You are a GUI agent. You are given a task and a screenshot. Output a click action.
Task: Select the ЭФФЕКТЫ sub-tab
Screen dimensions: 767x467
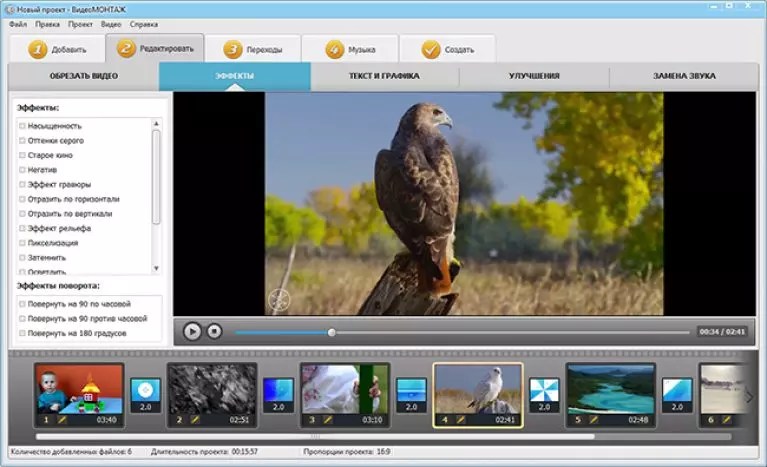[x=235, y=76]
